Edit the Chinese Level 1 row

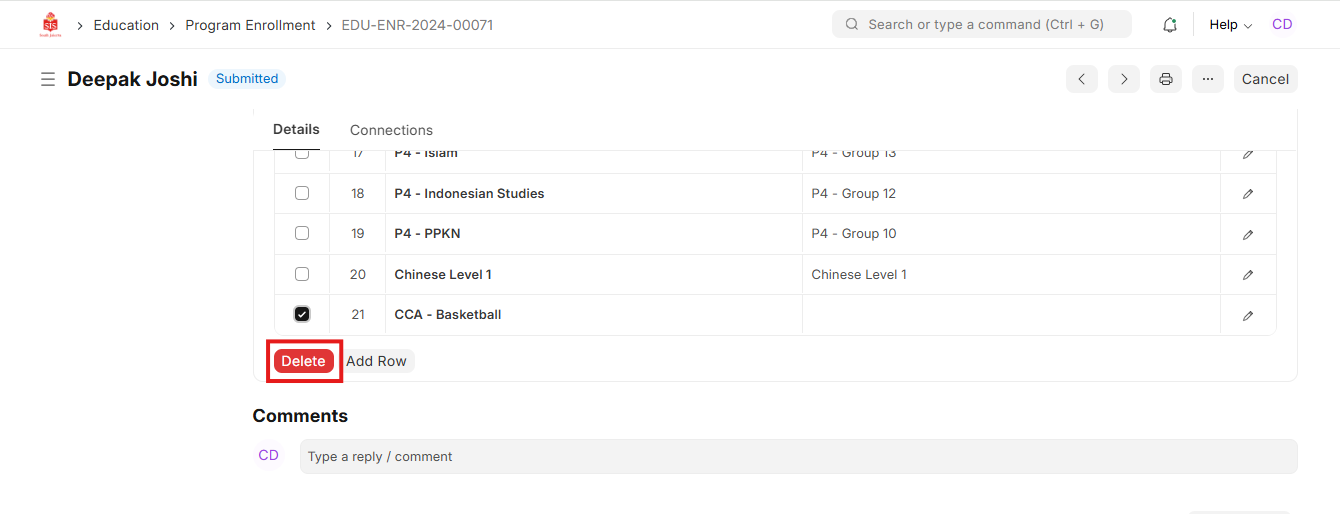[1248, 275]
